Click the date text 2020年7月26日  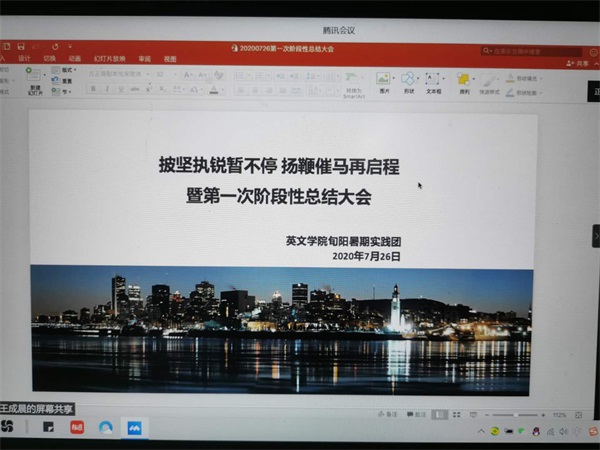[x=366, y=256]
